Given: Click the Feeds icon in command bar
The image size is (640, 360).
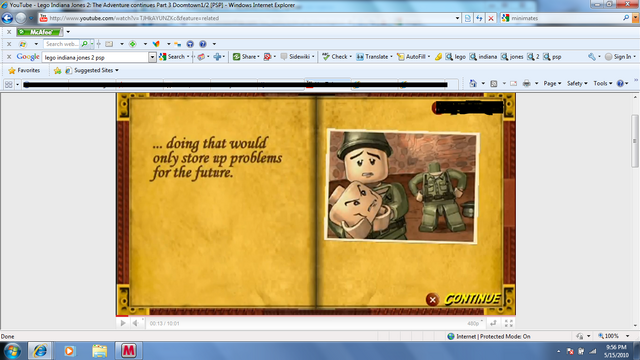Looking at the screenshot, I should coord(493,83).
